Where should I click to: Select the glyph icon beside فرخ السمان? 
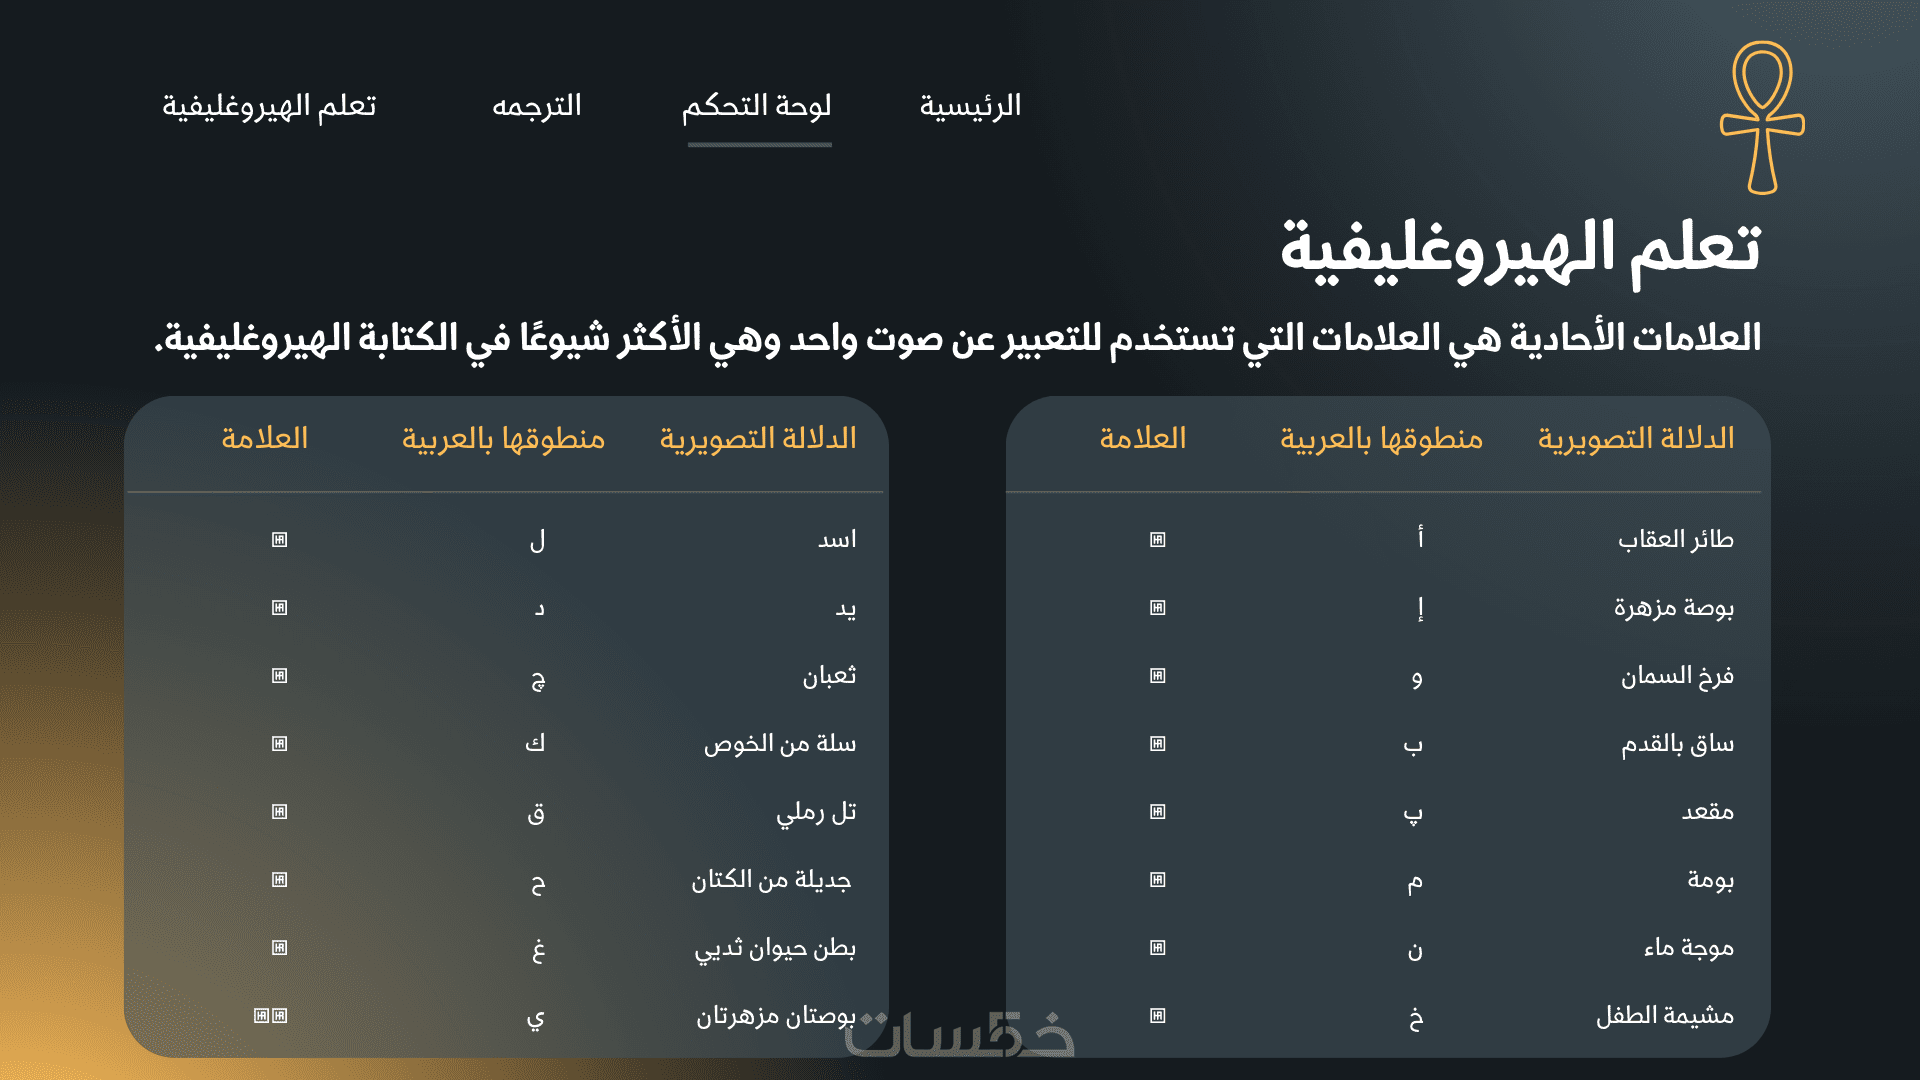point(1158,676)
